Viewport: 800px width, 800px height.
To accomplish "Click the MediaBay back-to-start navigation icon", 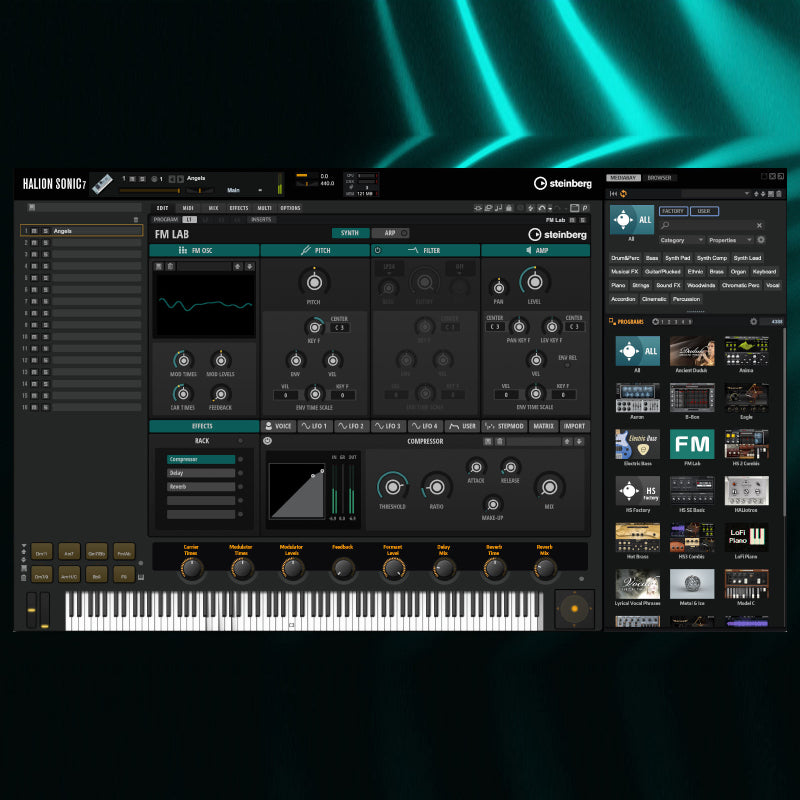I will tap(613, 194).
